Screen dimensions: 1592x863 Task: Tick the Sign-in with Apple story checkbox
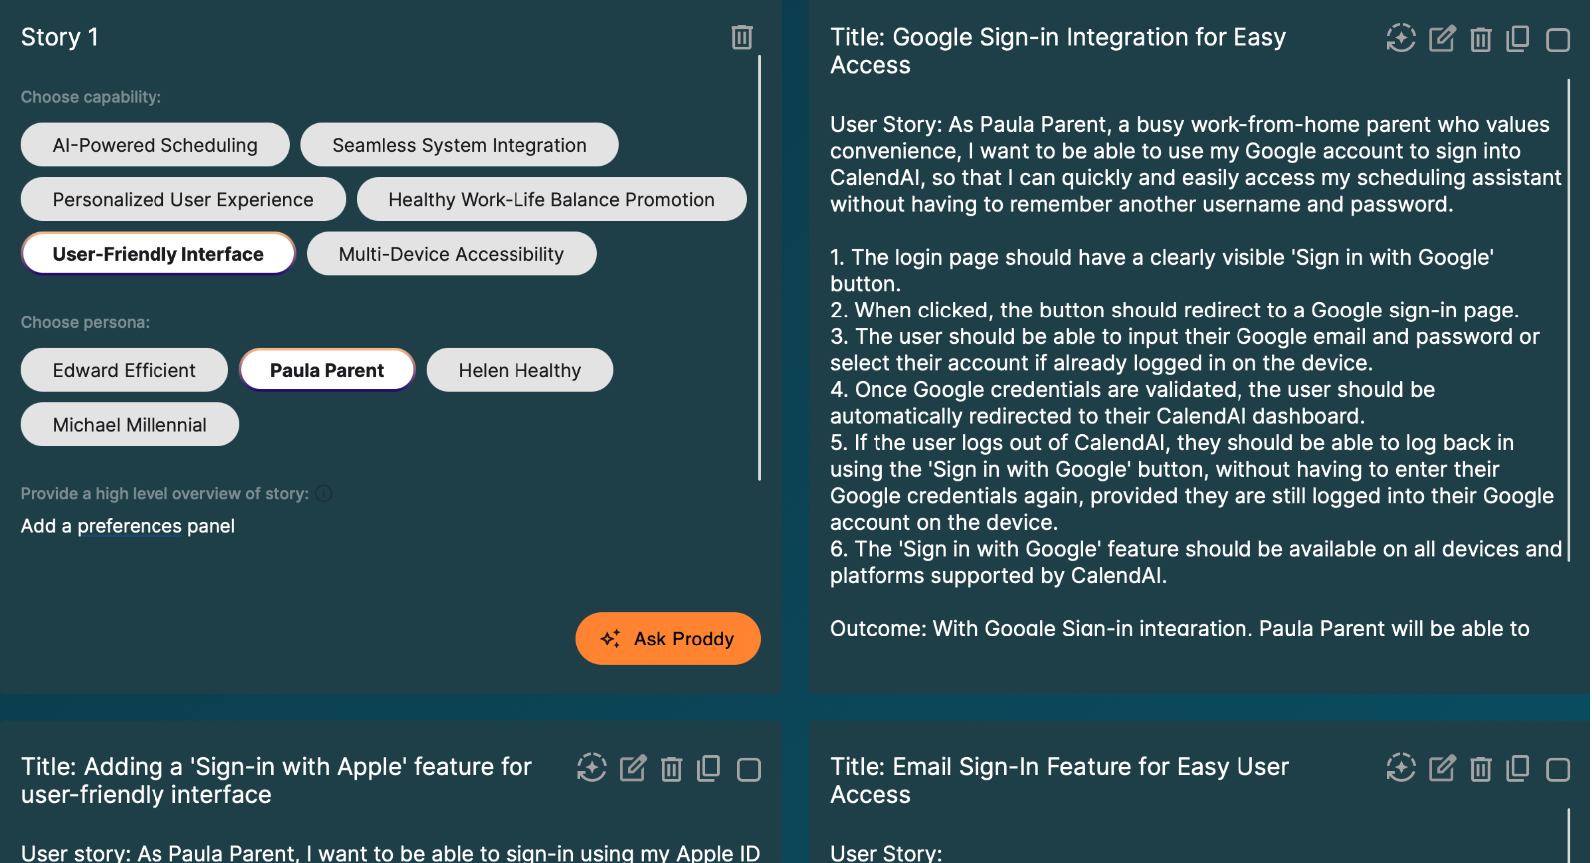click(x=749, y=770)
